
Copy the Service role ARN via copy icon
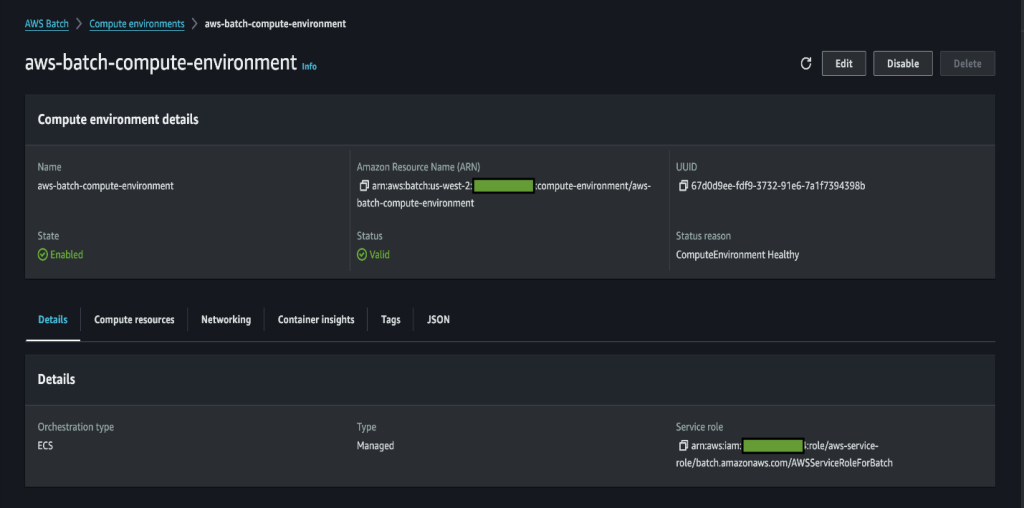pos(683,446)
